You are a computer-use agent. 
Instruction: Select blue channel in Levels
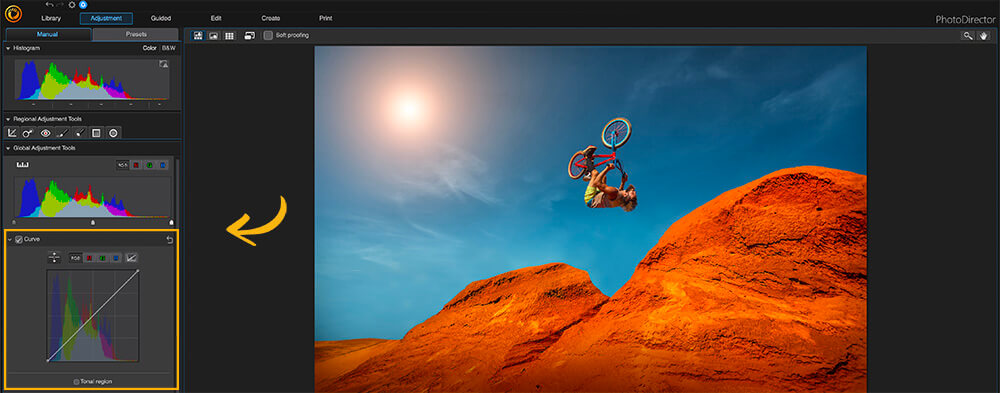pyautogui.click(x=163, y=165)
